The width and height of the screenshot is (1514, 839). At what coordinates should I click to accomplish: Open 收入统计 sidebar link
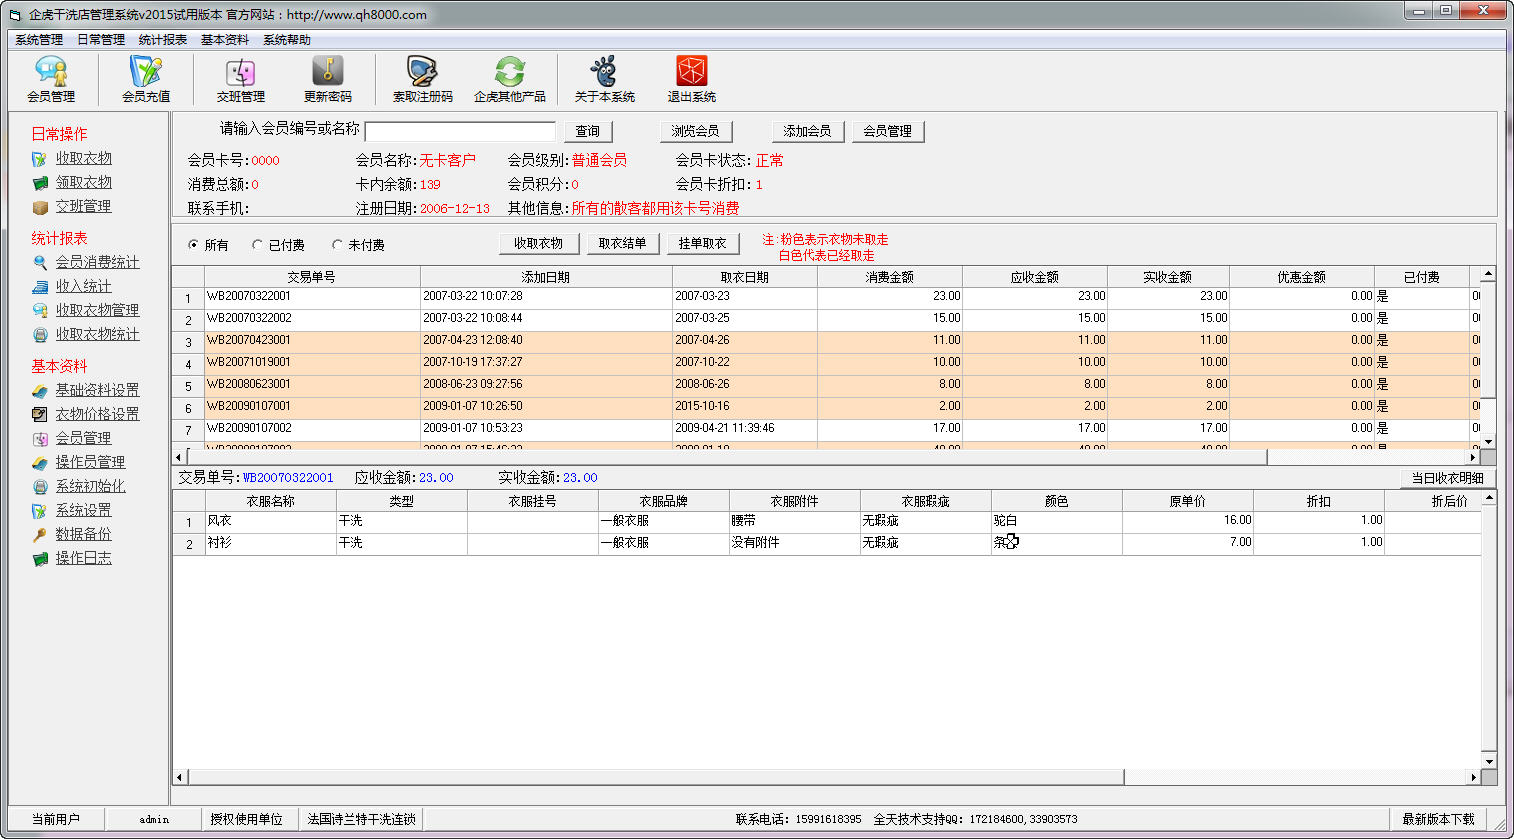(83, 286)
